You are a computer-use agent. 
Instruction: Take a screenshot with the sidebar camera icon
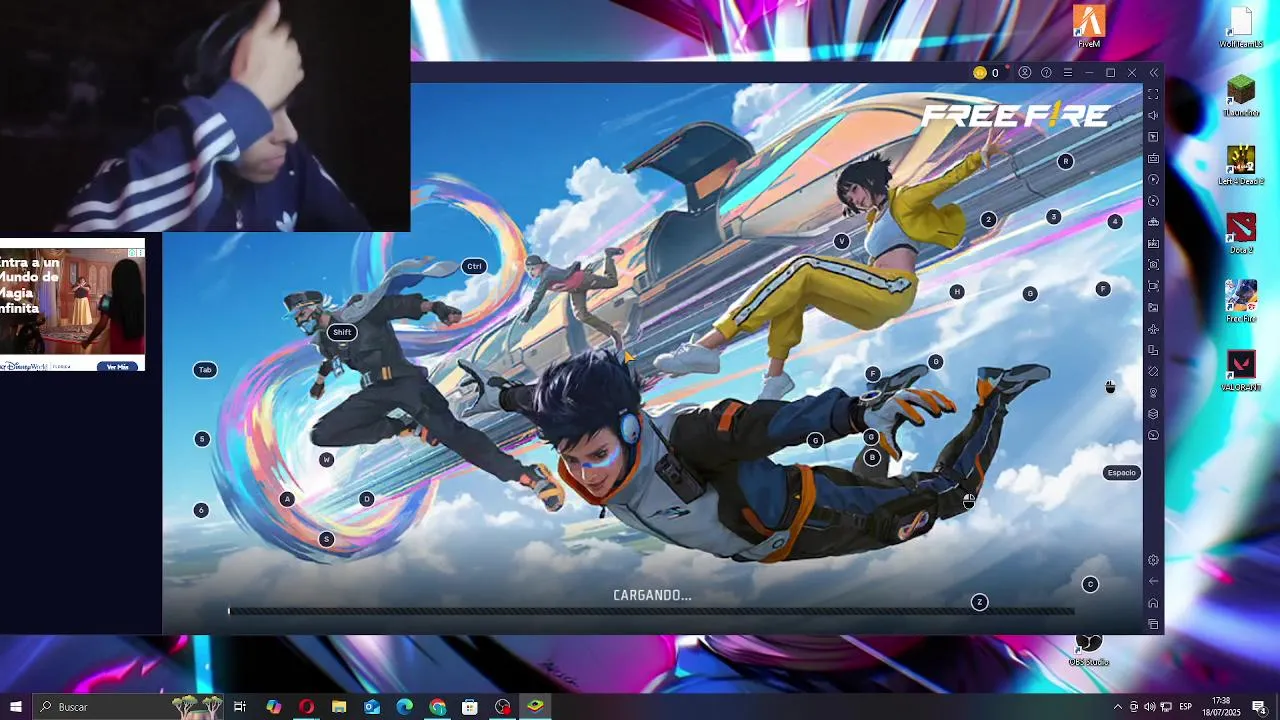point(1153,265)
